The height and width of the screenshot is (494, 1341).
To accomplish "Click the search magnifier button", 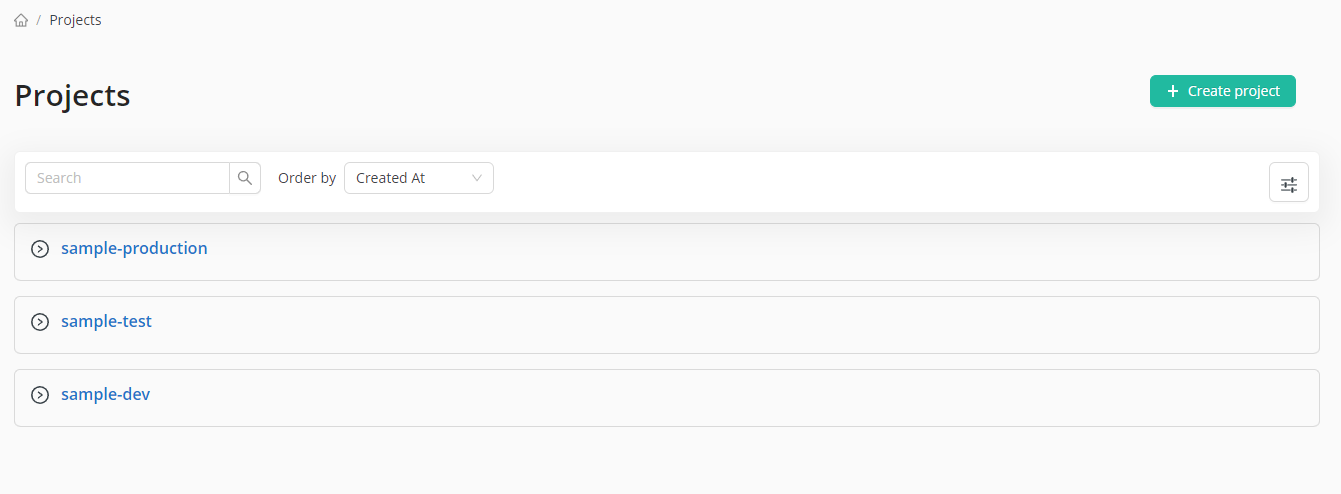I will point(245,178).
